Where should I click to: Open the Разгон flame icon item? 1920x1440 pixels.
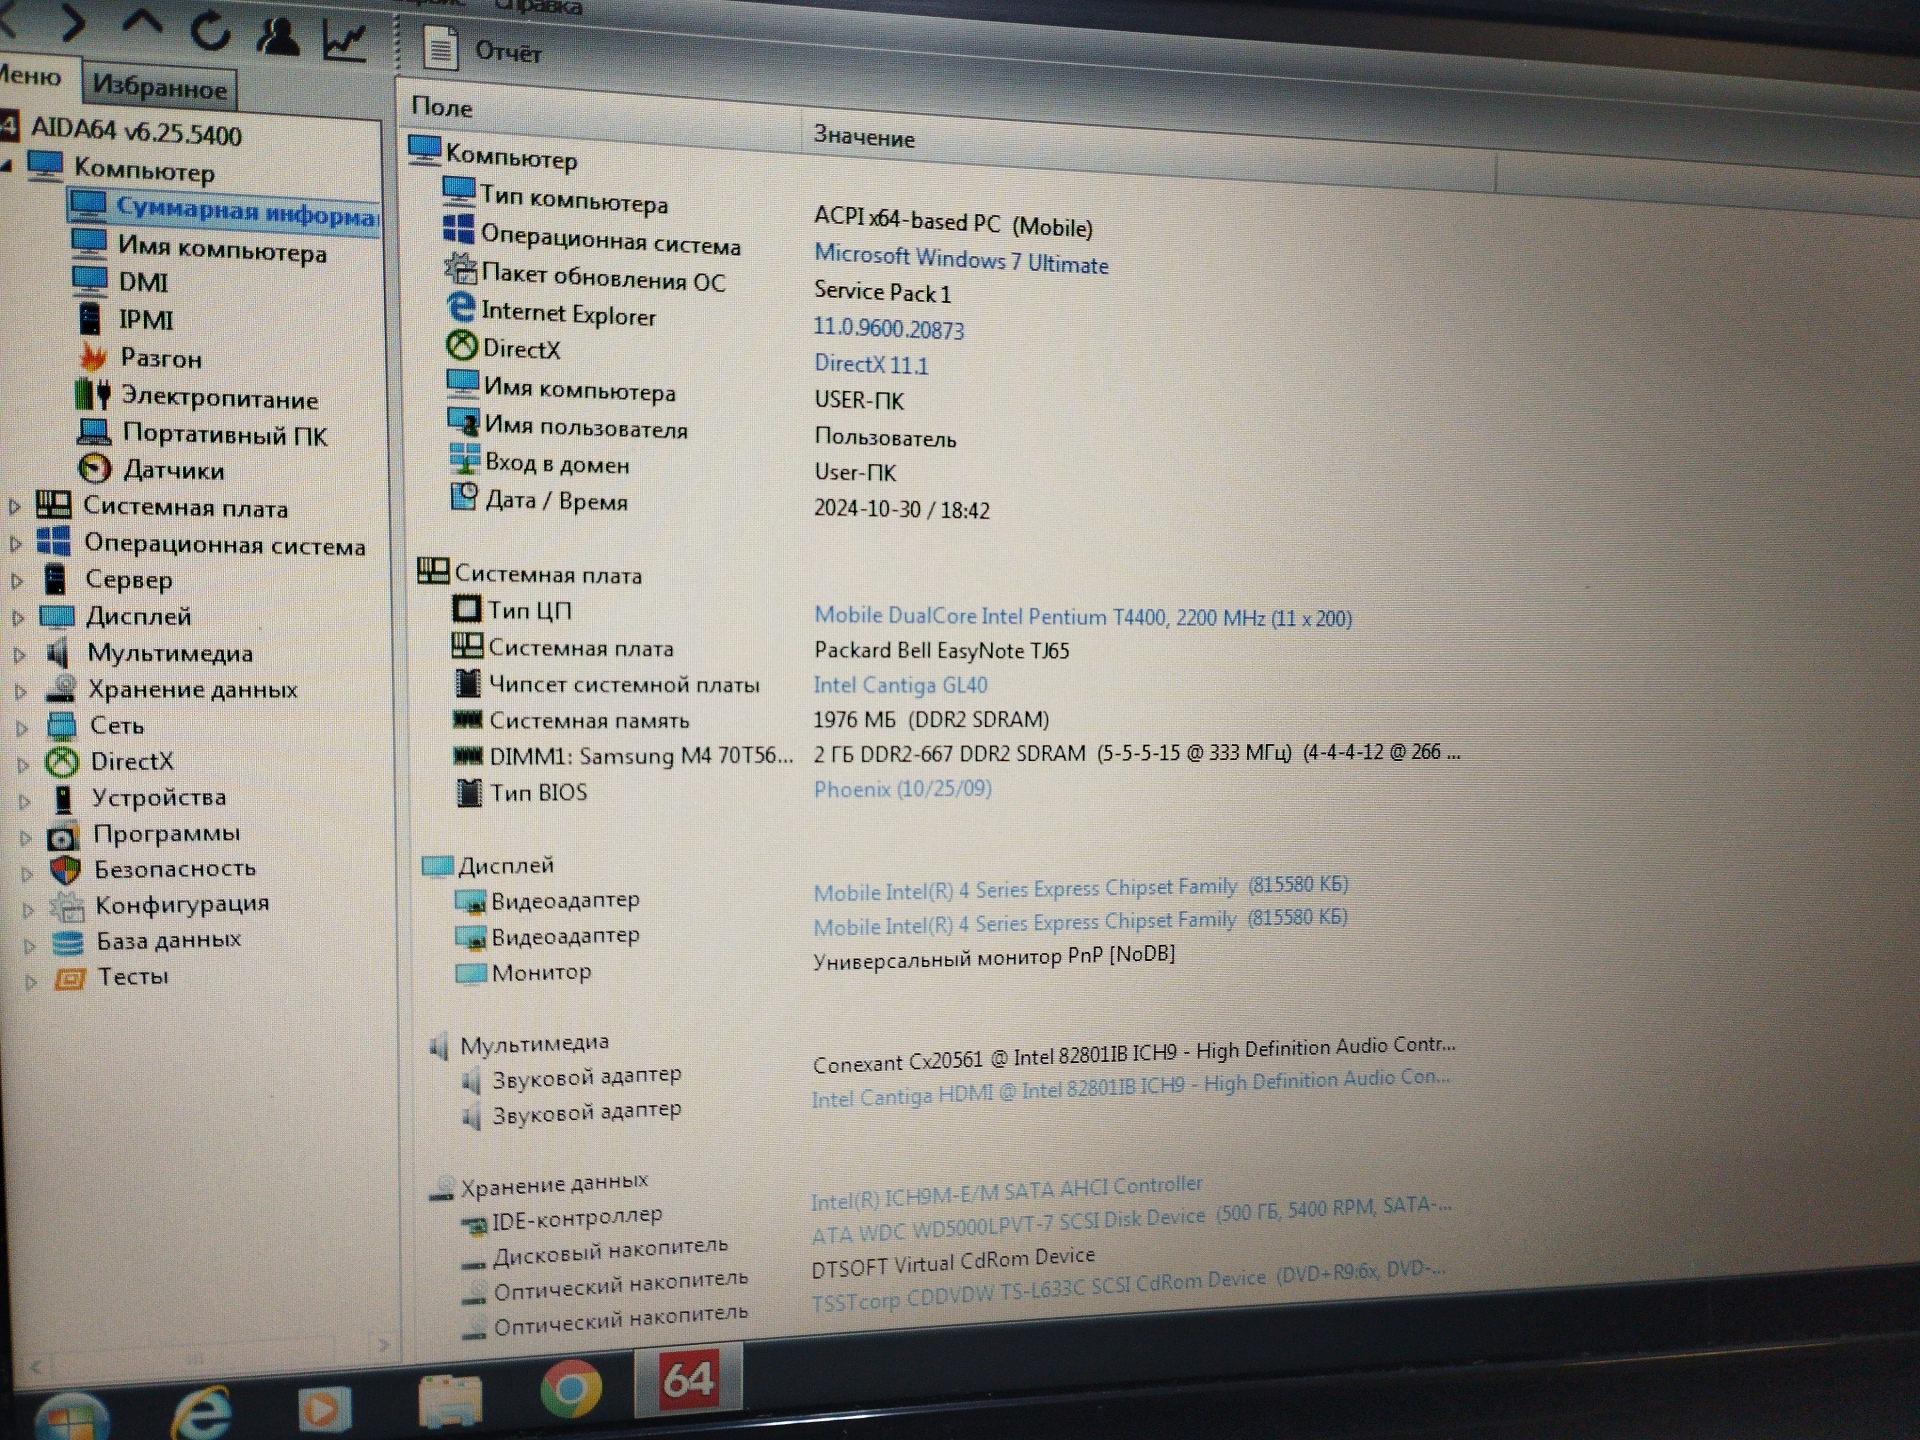click(x=93, y=357)
